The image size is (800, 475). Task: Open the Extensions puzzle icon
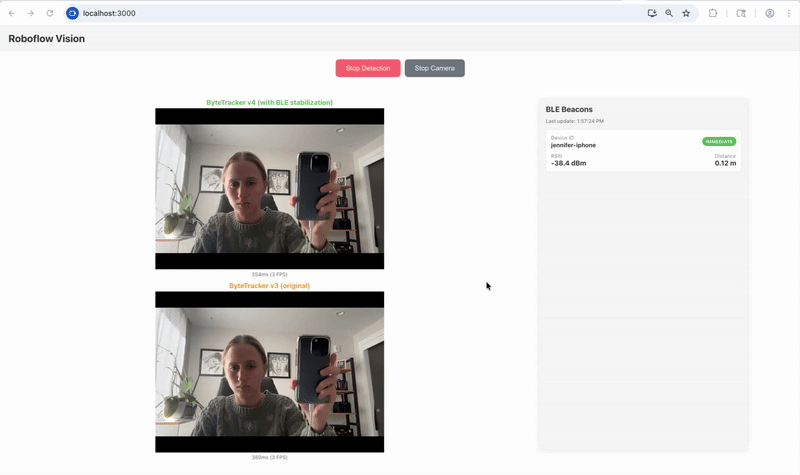click(x=713, y=13)
